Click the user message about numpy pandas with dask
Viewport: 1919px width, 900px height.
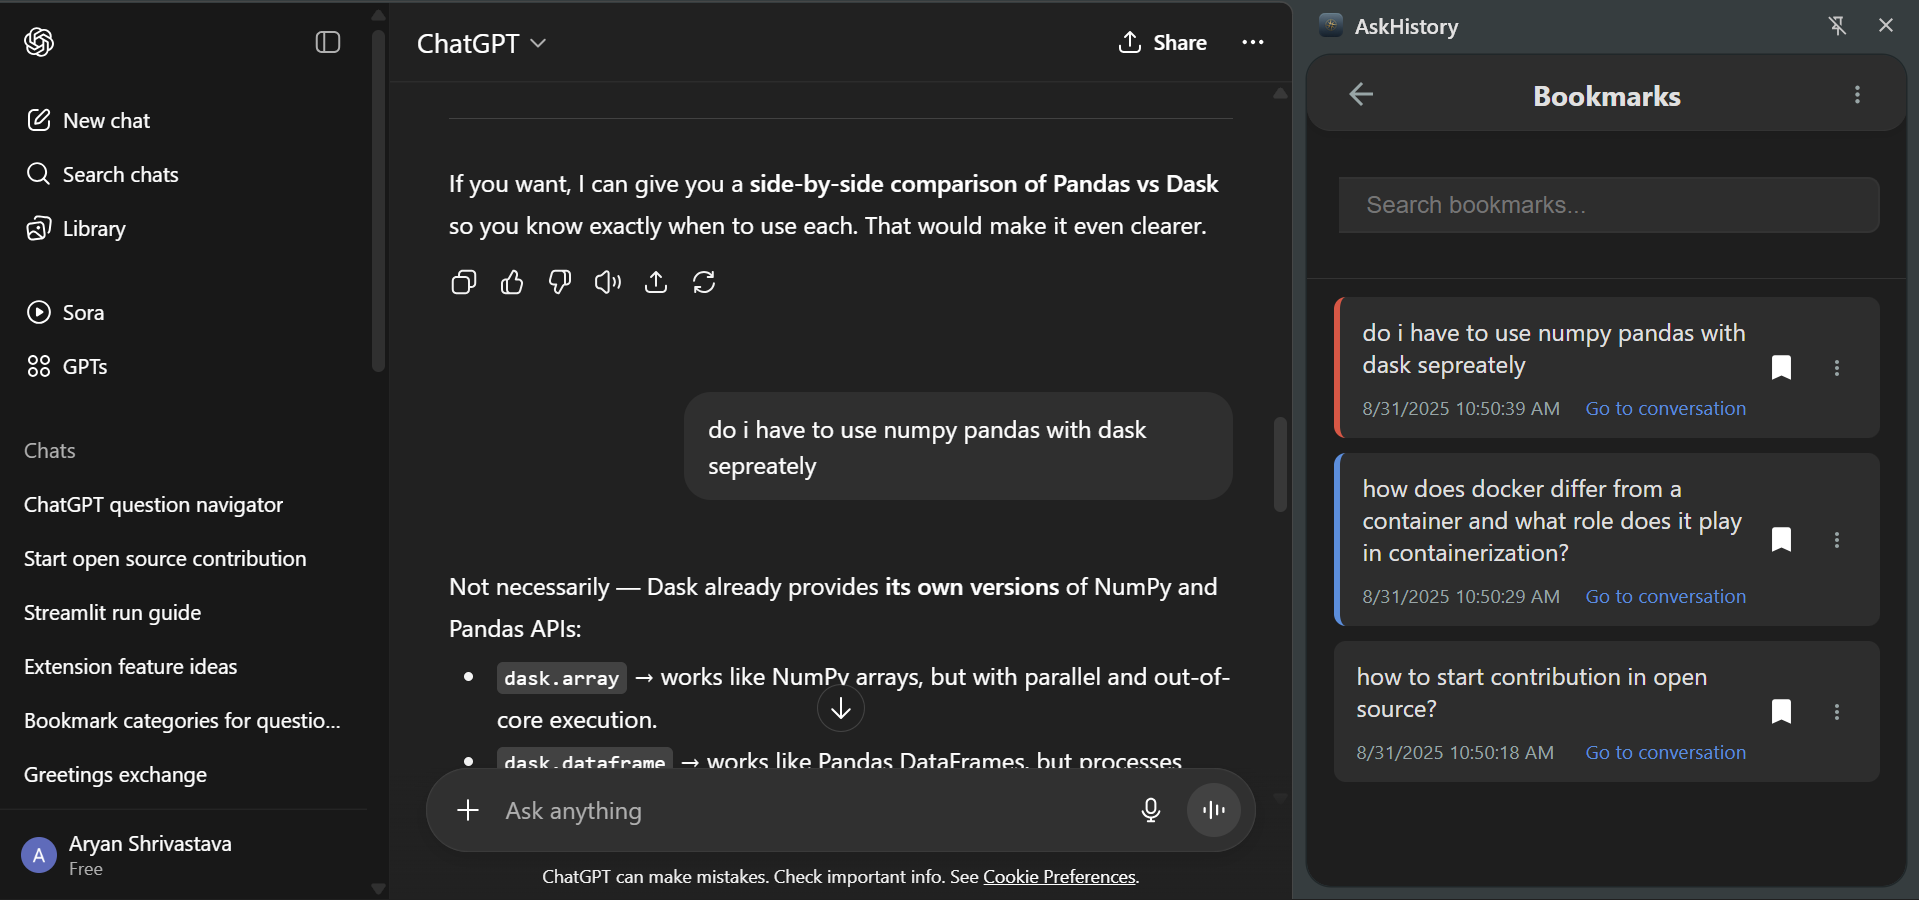click(x=958, y=447)
